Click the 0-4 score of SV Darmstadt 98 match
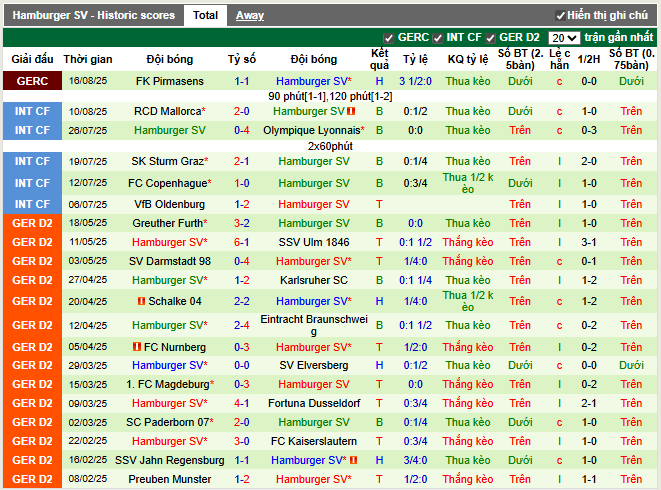Viewport: 661px width, 490px height. [242, 261]
